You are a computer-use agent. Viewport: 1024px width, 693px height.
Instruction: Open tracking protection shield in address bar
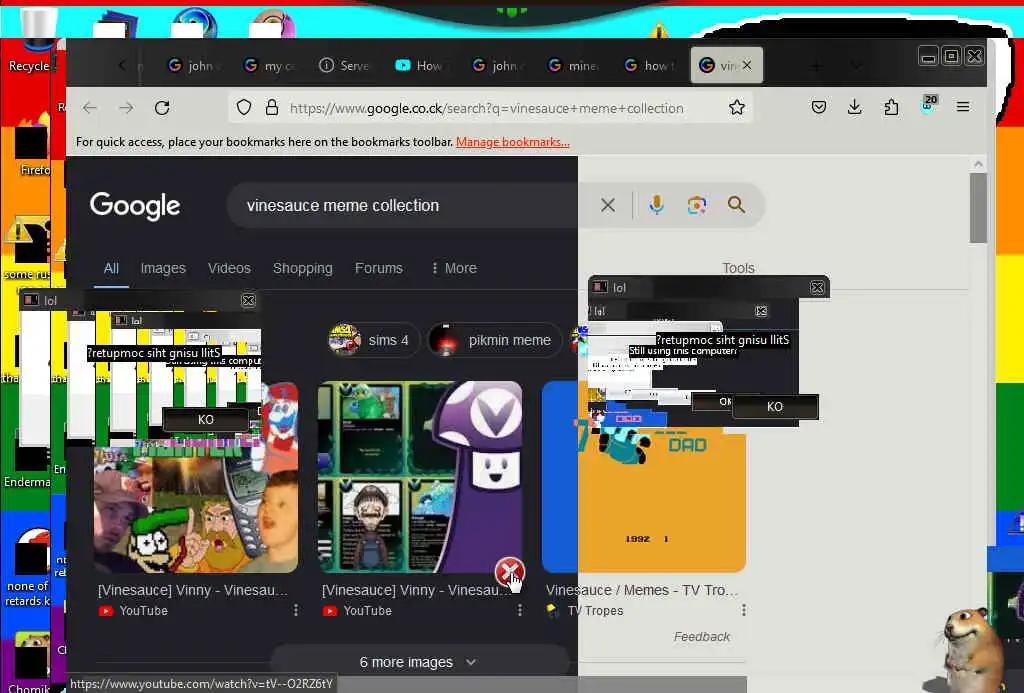(244, 108)
